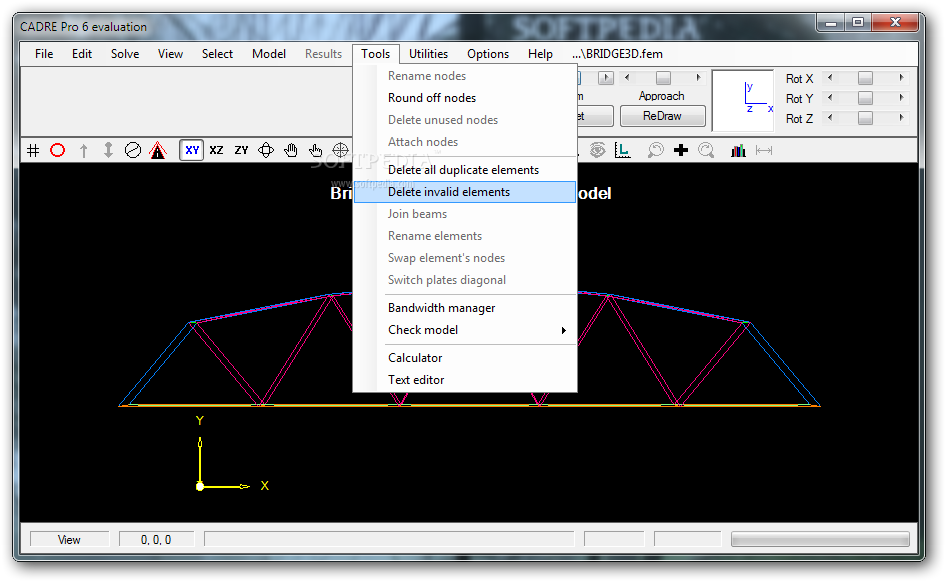The image size is (946, 582).
Task: Open the Options menu
Action: point(488,54)
